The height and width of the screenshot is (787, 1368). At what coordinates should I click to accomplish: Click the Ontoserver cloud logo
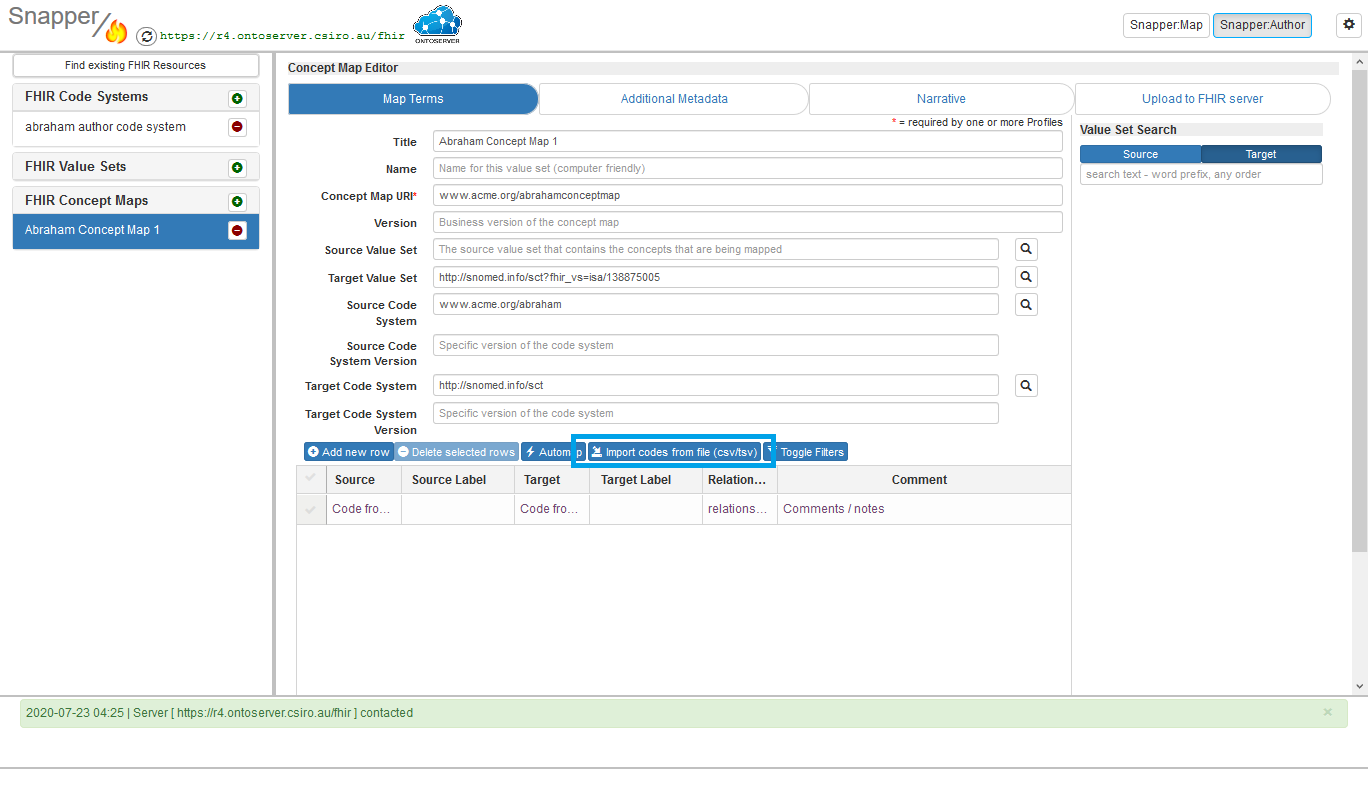click(x=437, y=25)
